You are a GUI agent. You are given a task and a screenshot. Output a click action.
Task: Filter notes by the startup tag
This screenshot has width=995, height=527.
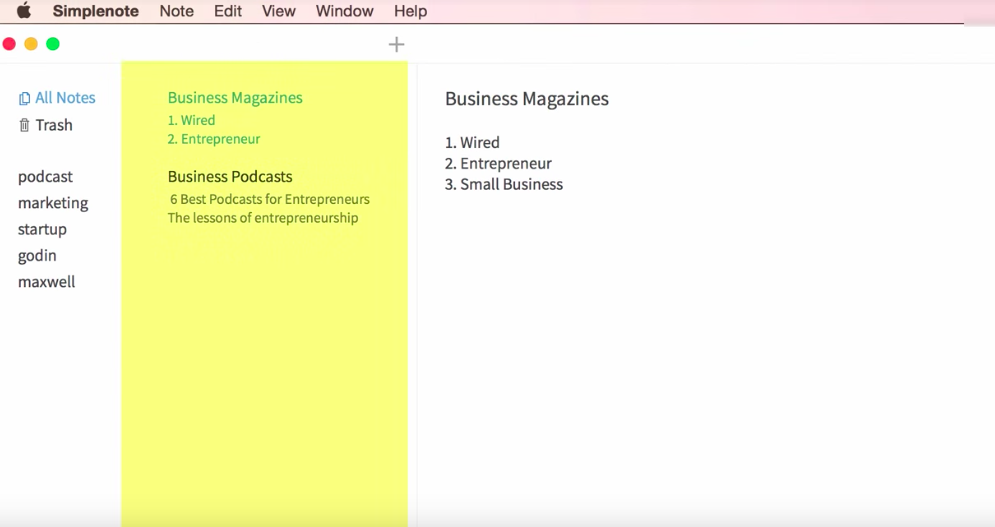pyautogui.click(x=42, y=229)
